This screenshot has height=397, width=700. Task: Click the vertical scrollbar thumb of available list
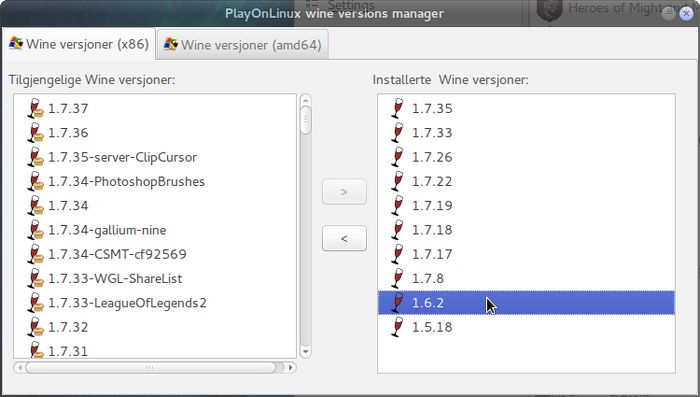pyautogui.click(x=305, y=120)
